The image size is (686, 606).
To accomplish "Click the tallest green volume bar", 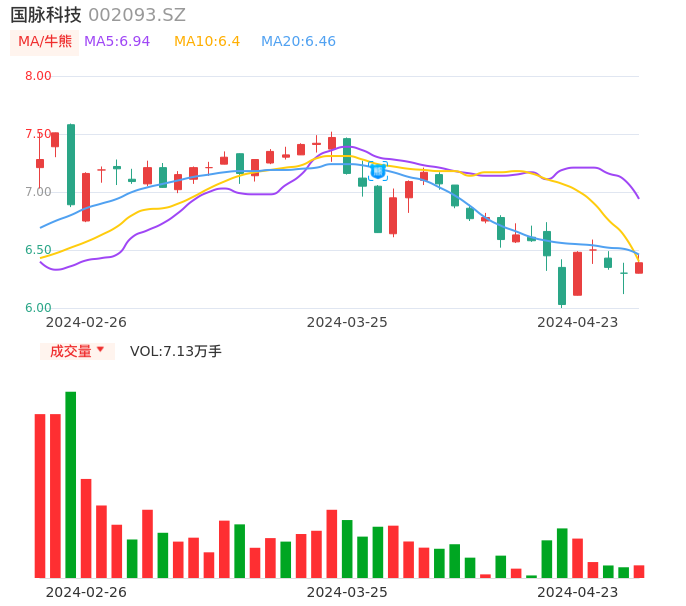I will (71, 485).
